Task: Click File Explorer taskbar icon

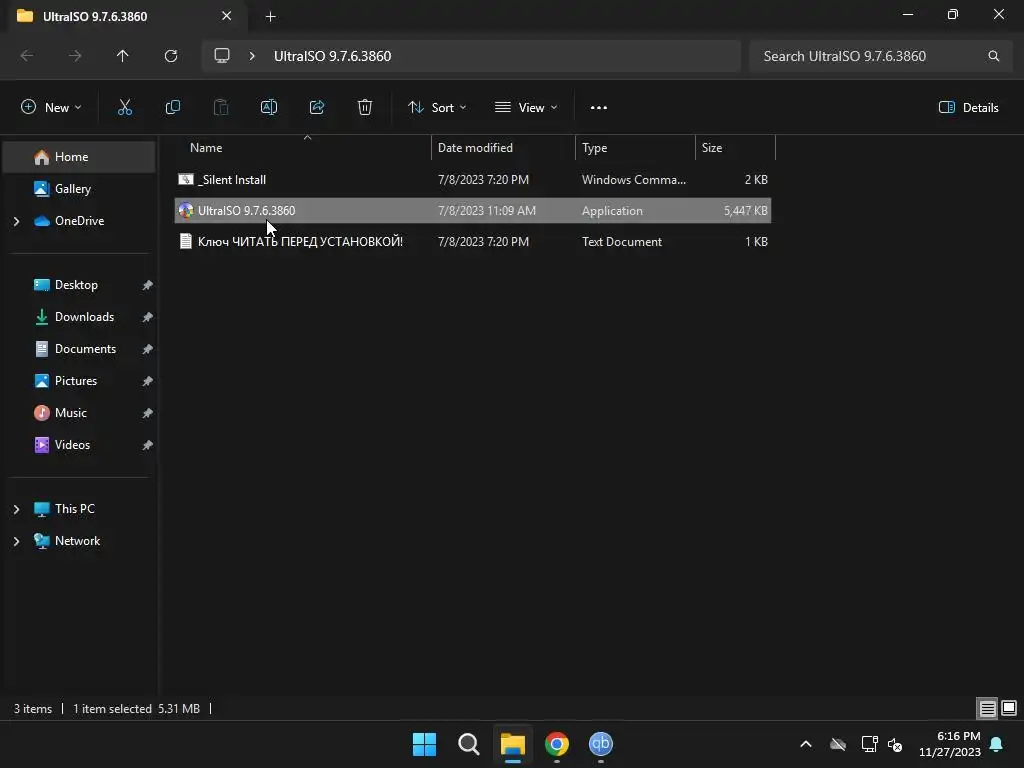Action: coord(513,744)
